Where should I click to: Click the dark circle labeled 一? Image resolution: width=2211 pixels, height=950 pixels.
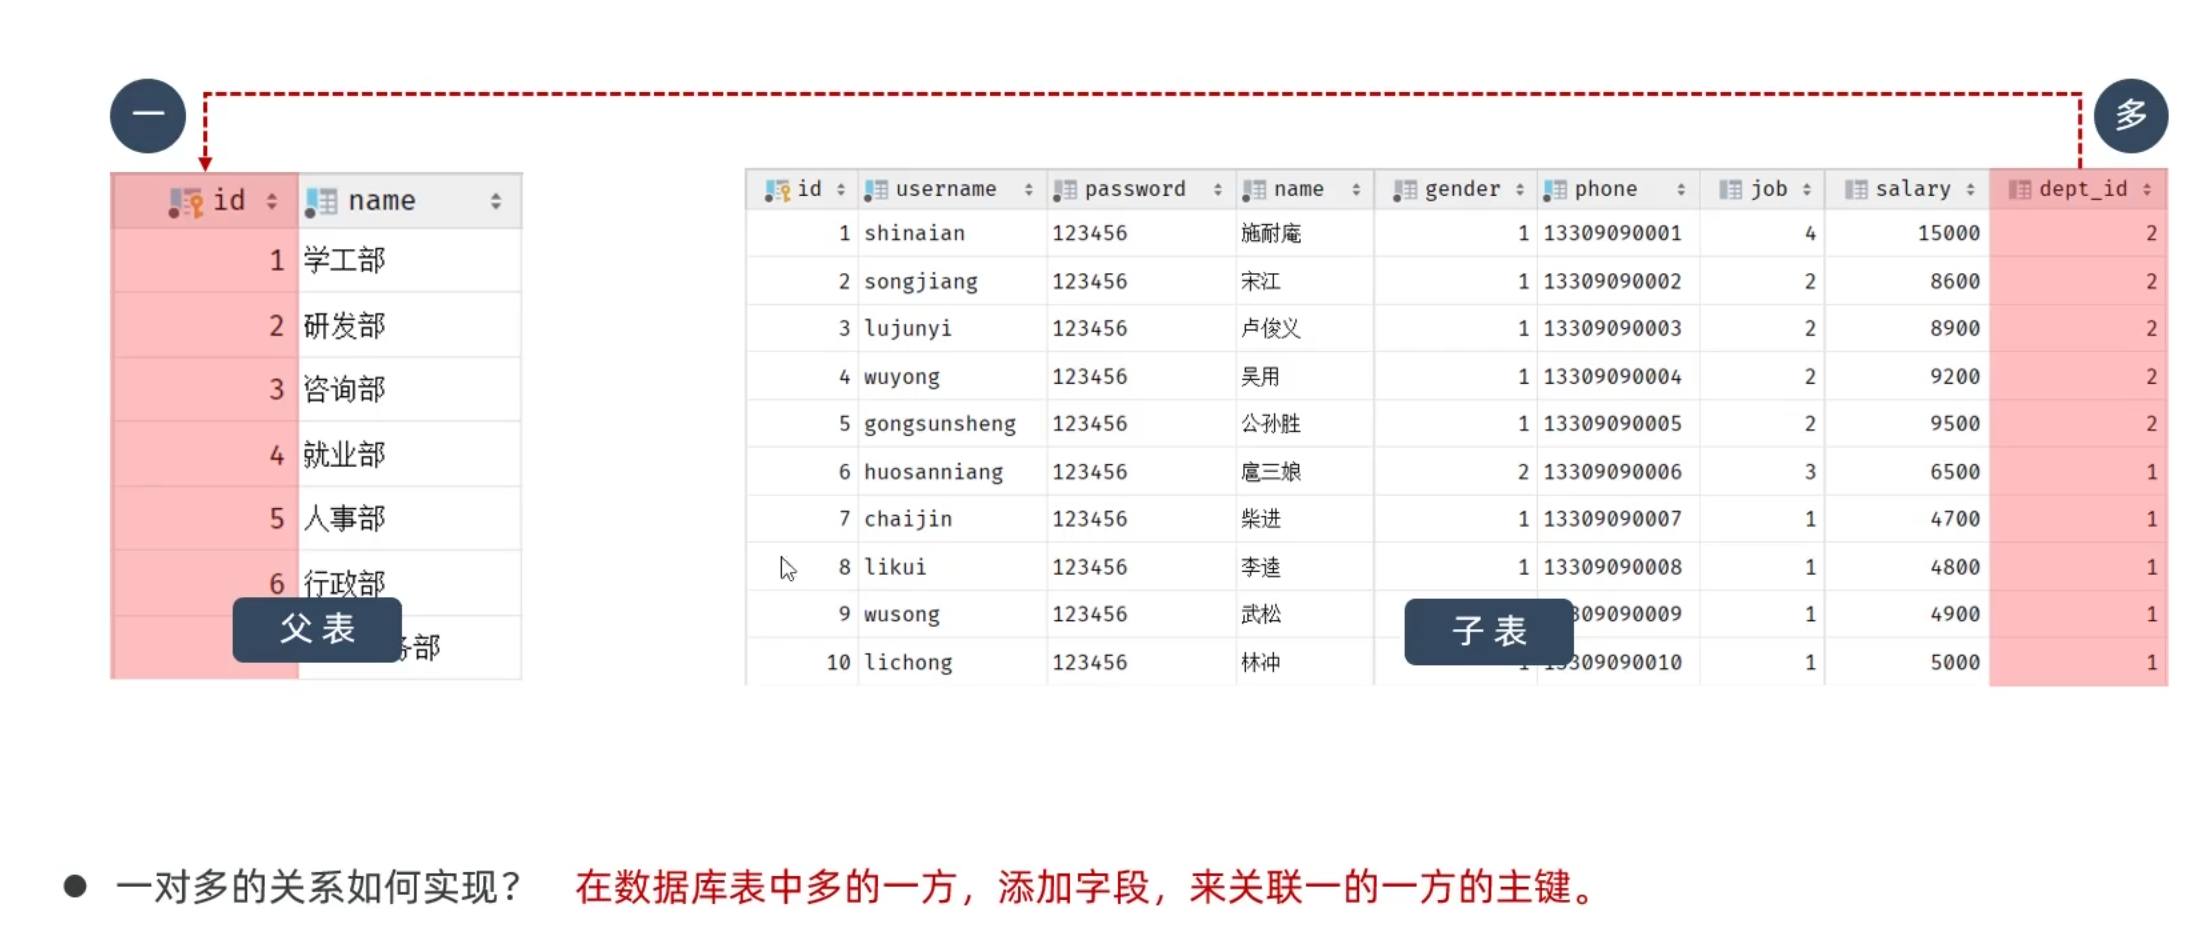pyautogui.click(x=148, y=116)
